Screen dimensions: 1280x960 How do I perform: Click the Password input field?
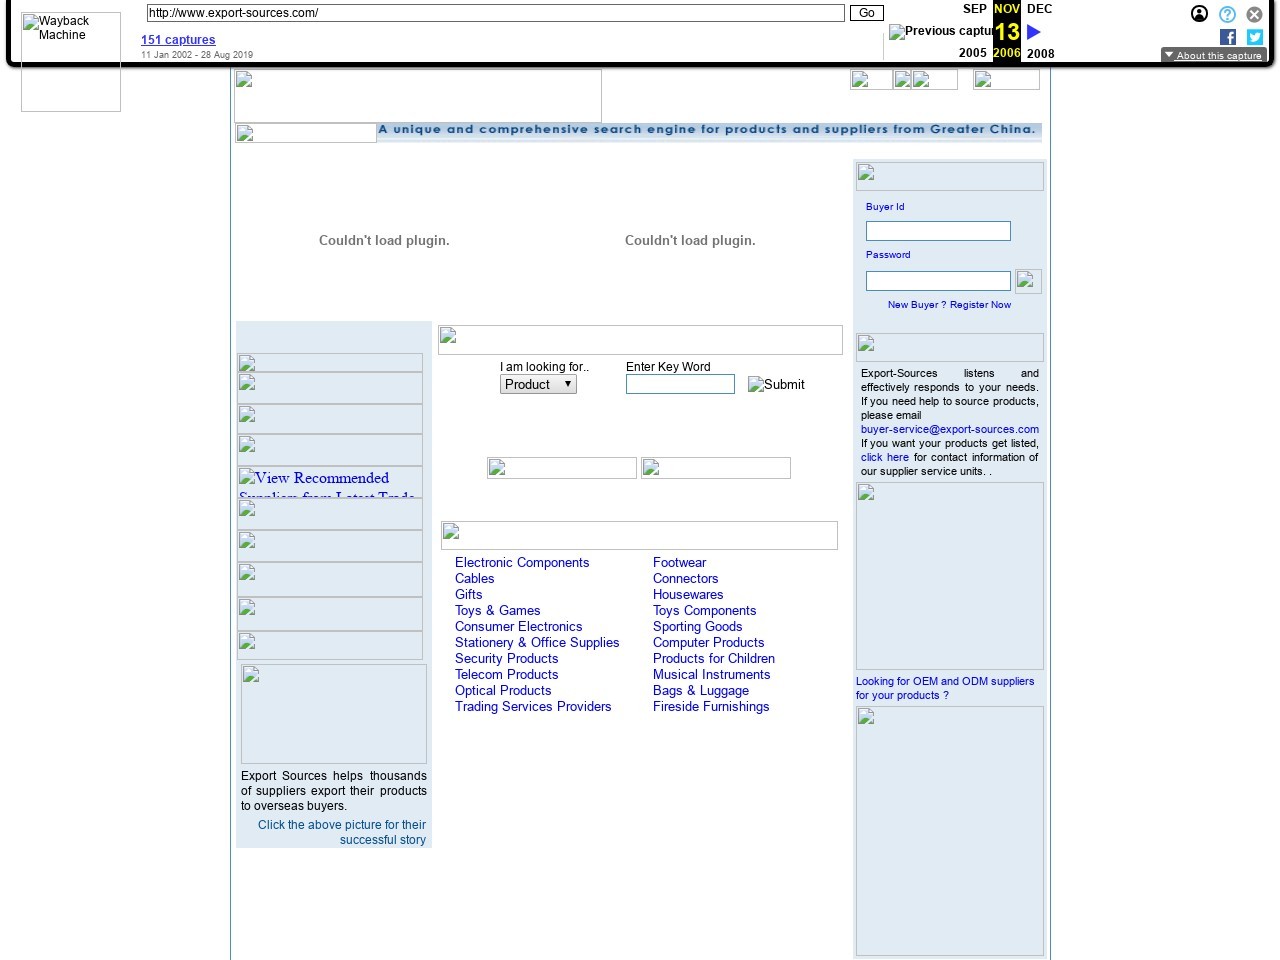click(x=938, y=281)
